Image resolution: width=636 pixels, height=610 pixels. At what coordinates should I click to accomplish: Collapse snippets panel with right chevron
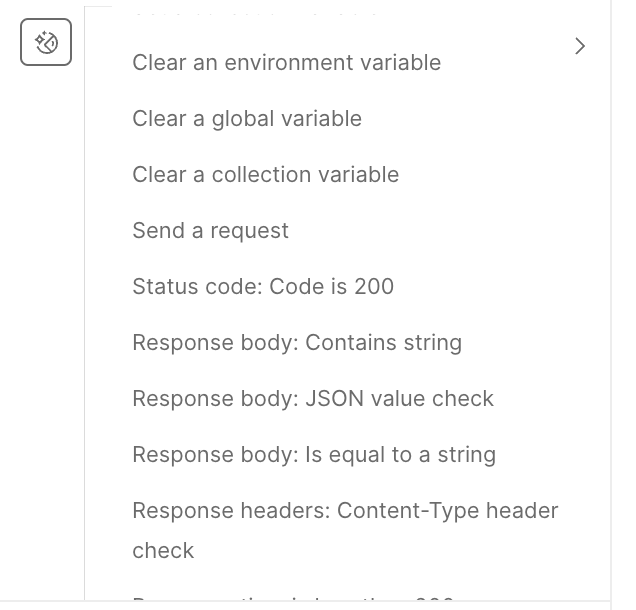click(x=580, y=46)
